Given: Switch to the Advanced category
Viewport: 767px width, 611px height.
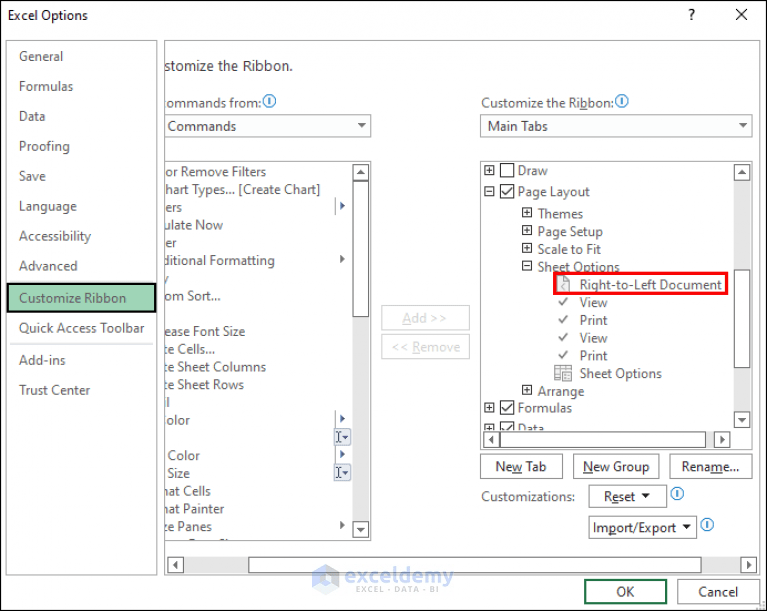Looking at the screenshot, I should [x=48, y=266].
